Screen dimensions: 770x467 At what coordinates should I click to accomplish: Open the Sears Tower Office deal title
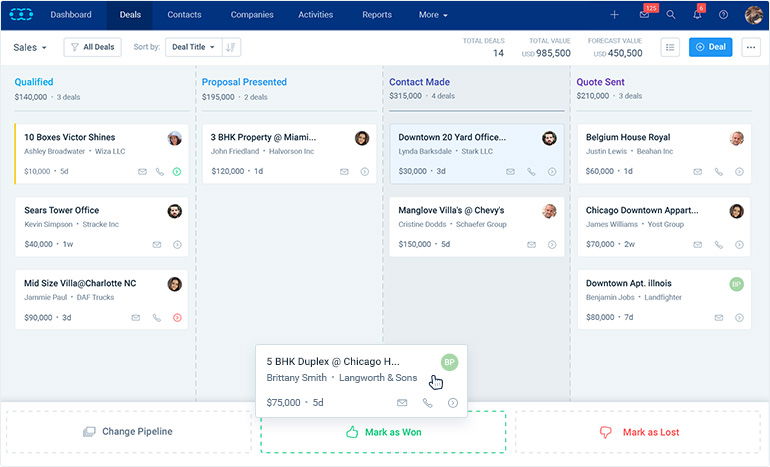tap(61, 210)
